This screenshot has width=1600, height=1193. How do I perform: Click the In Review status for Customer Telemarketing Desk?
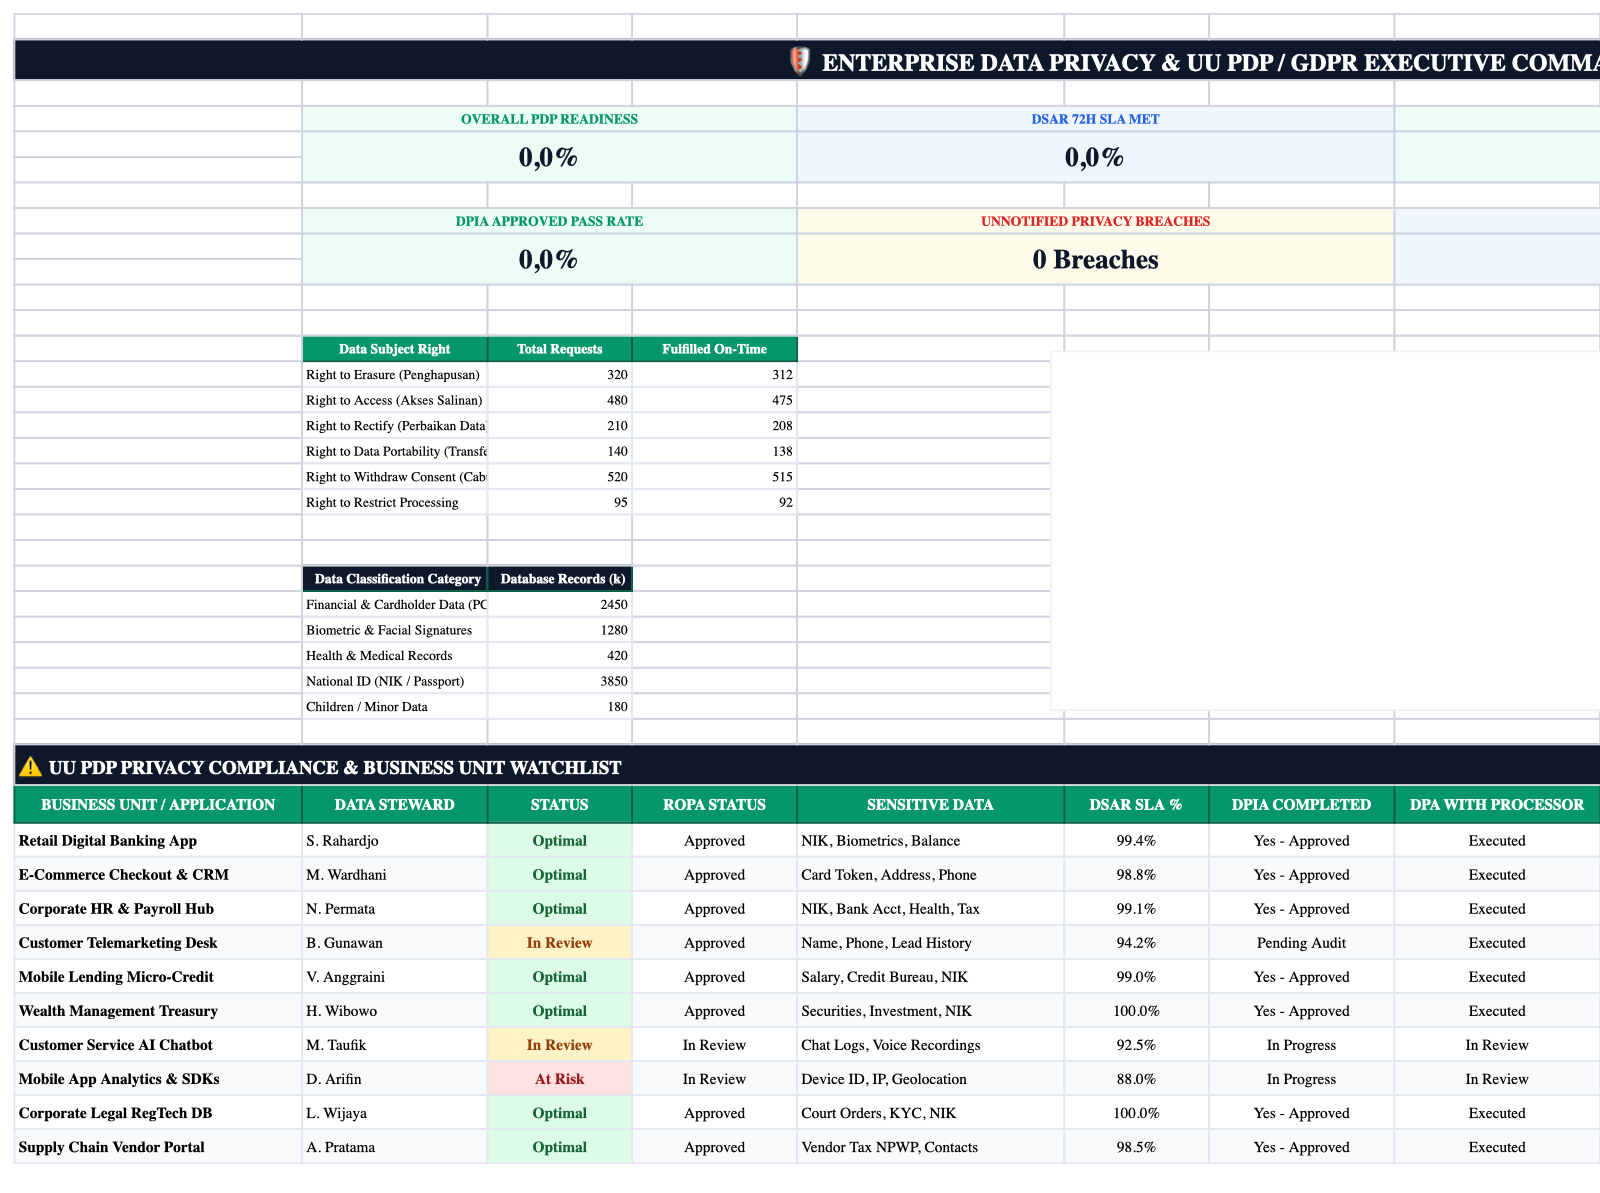tap(560, 943)
